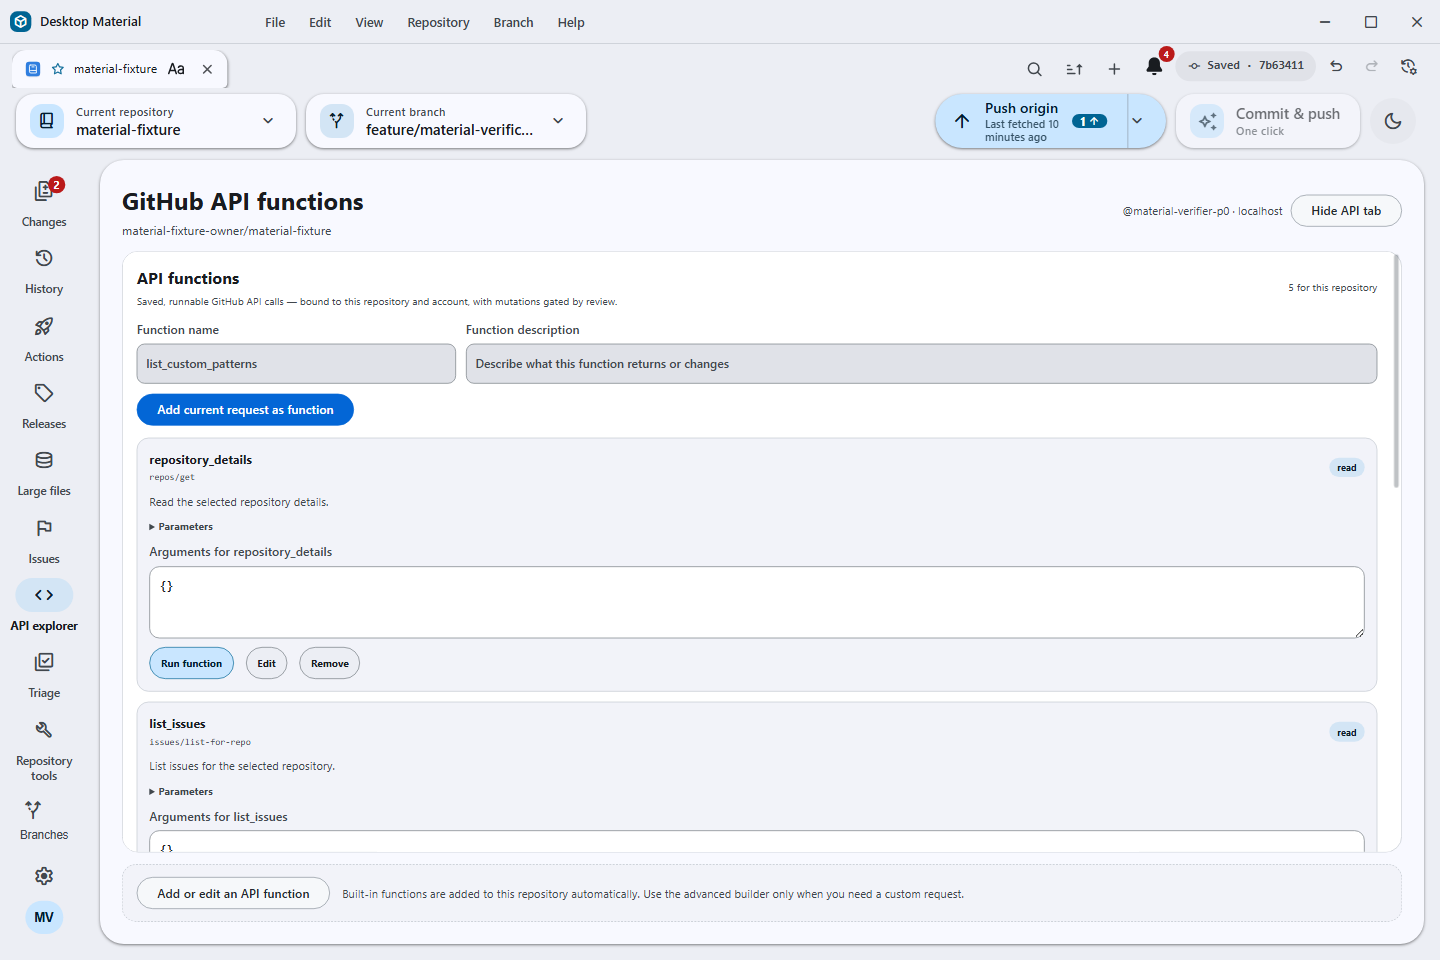
Task: Open the Current repository dropdown
Action: (156, 121)
